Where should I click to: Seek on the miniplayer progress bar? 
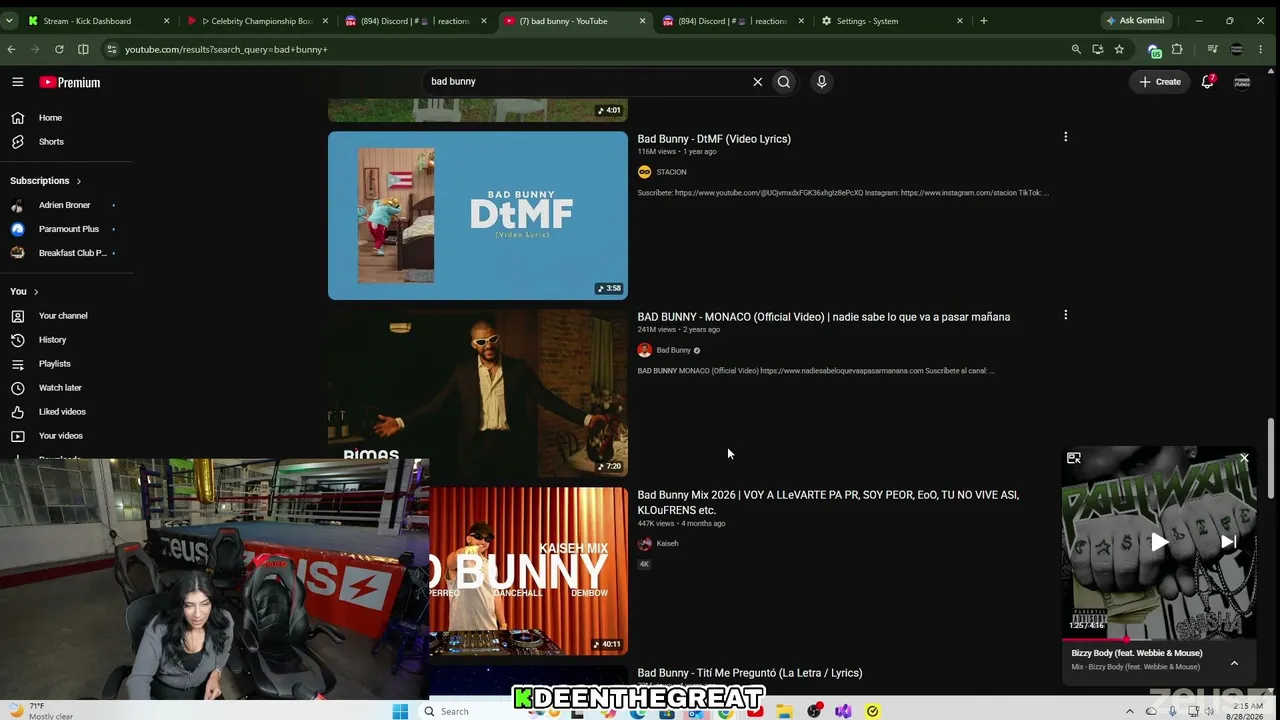[x=1159, y=639]
